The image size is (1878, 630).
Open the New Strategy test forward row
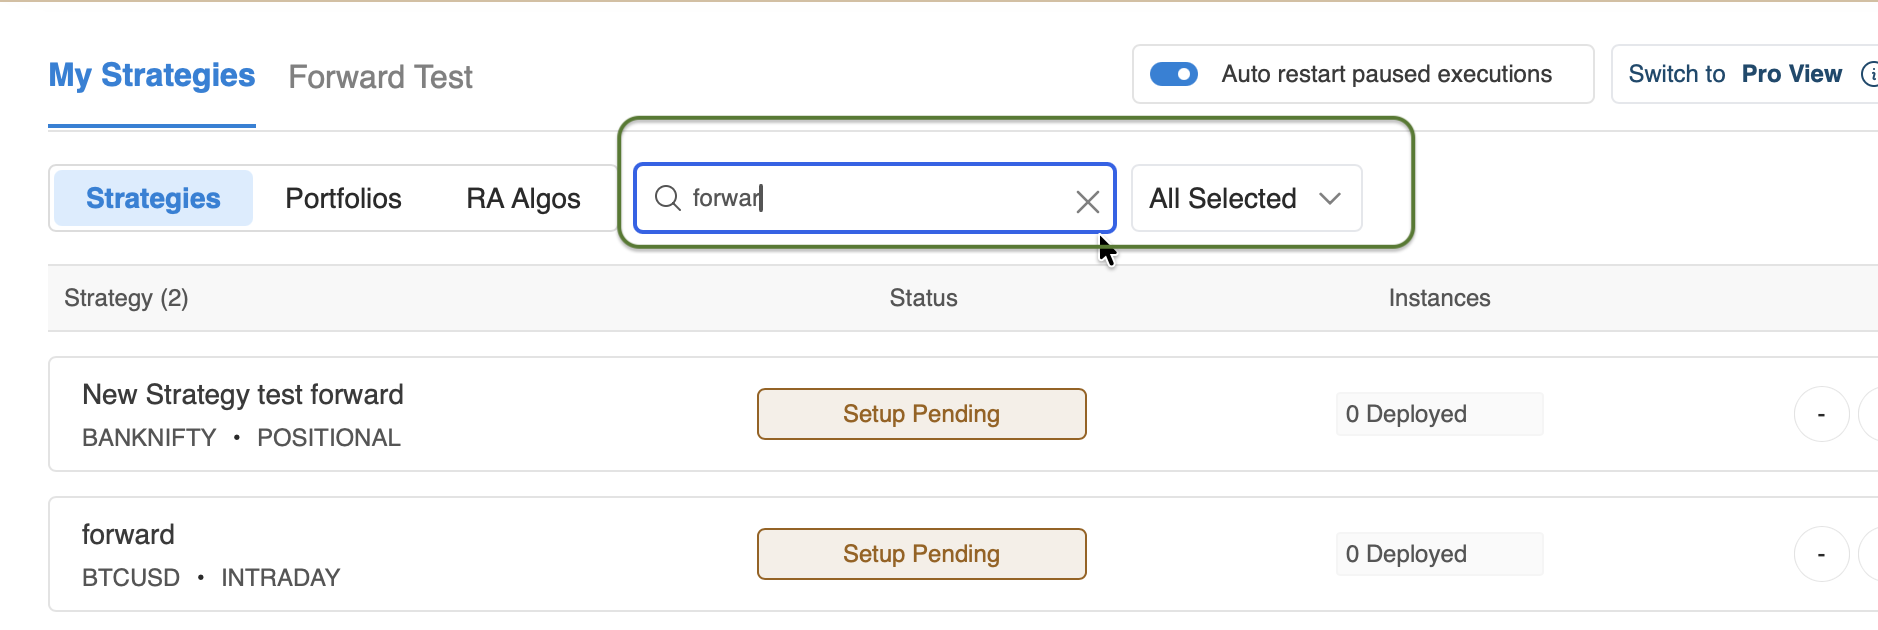coord(243,395)
